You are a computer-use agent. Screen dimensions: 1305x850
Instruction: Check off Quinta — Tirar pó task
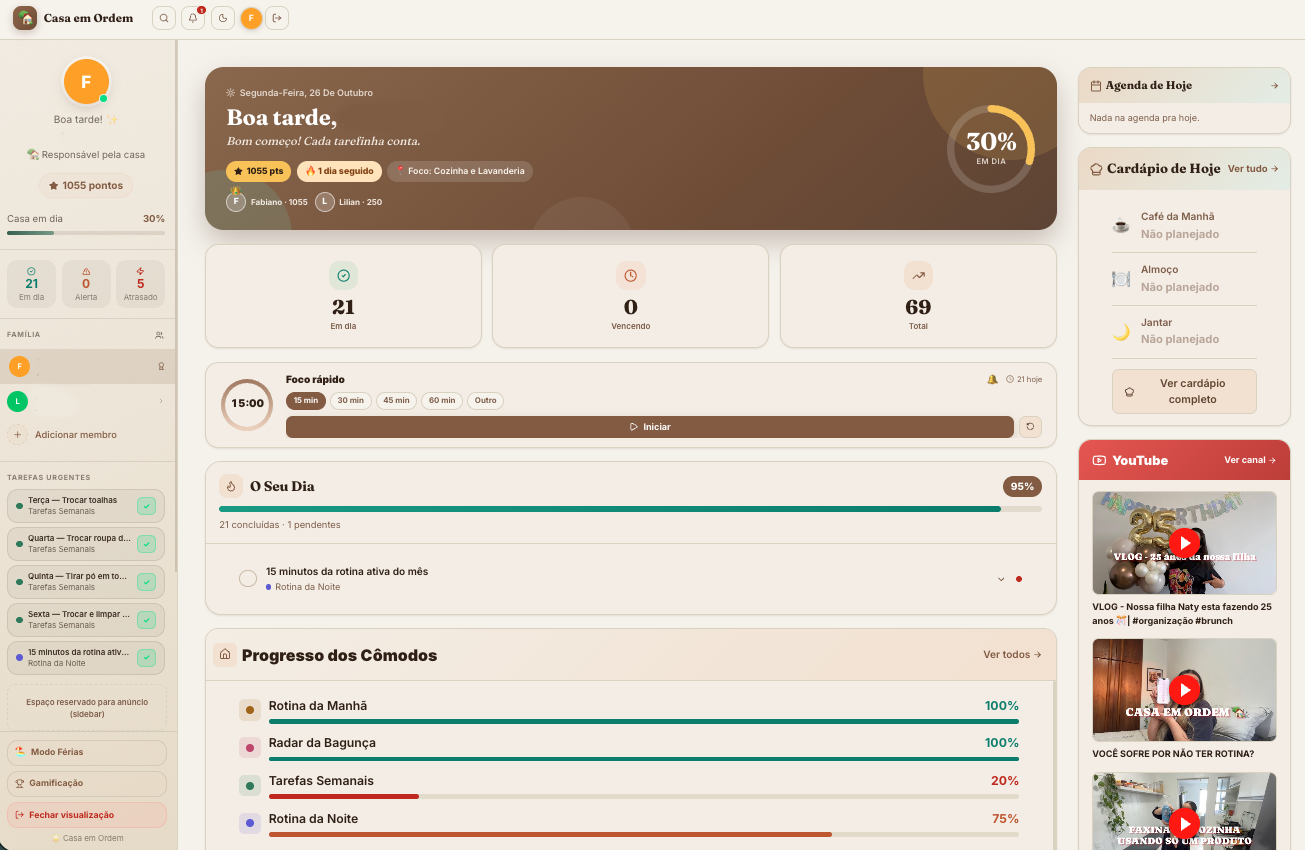pos(147,582)
